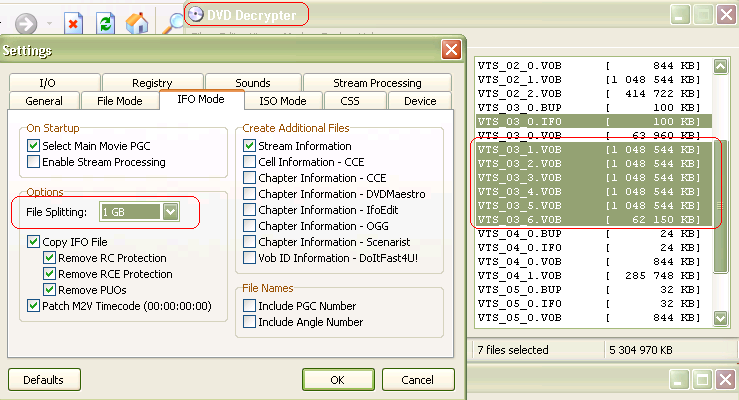Toggle Stream Information checkbox
Image resolution: width=739 pixels, height=400 pixels.
[x=249, y=146]
